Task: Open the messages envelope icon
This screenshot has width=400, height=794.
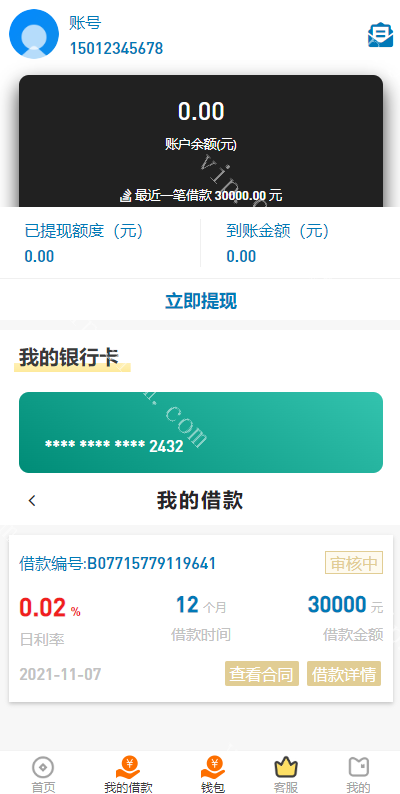Action: tap(380, 35)
